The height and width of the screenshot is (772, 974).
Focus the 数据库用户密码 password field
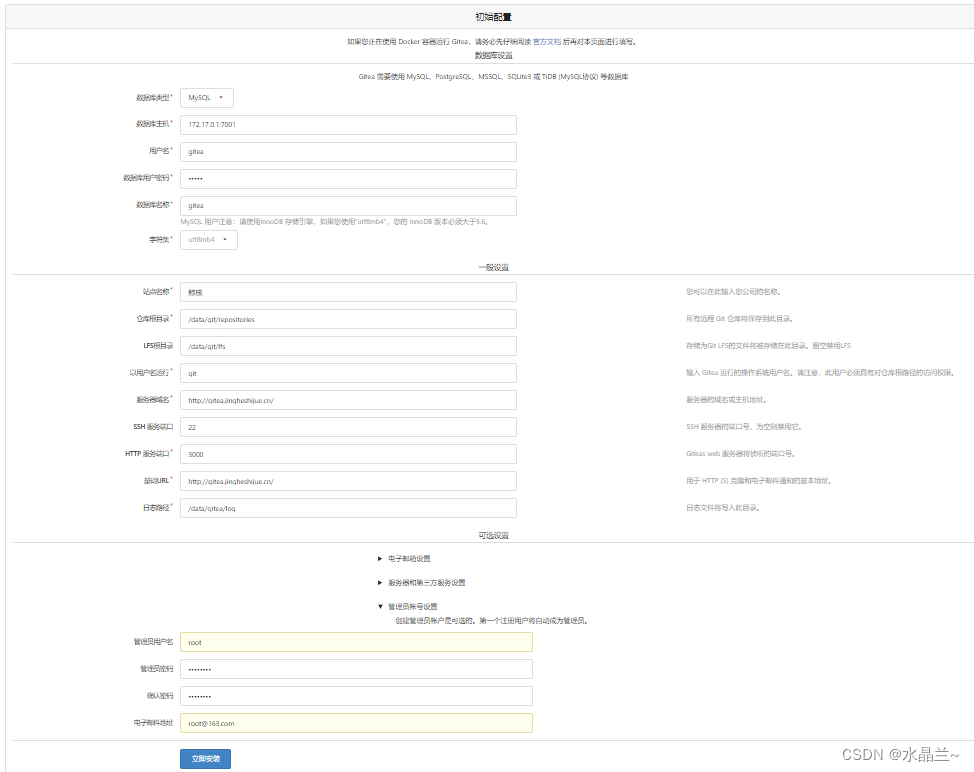[x=348, y=178]
